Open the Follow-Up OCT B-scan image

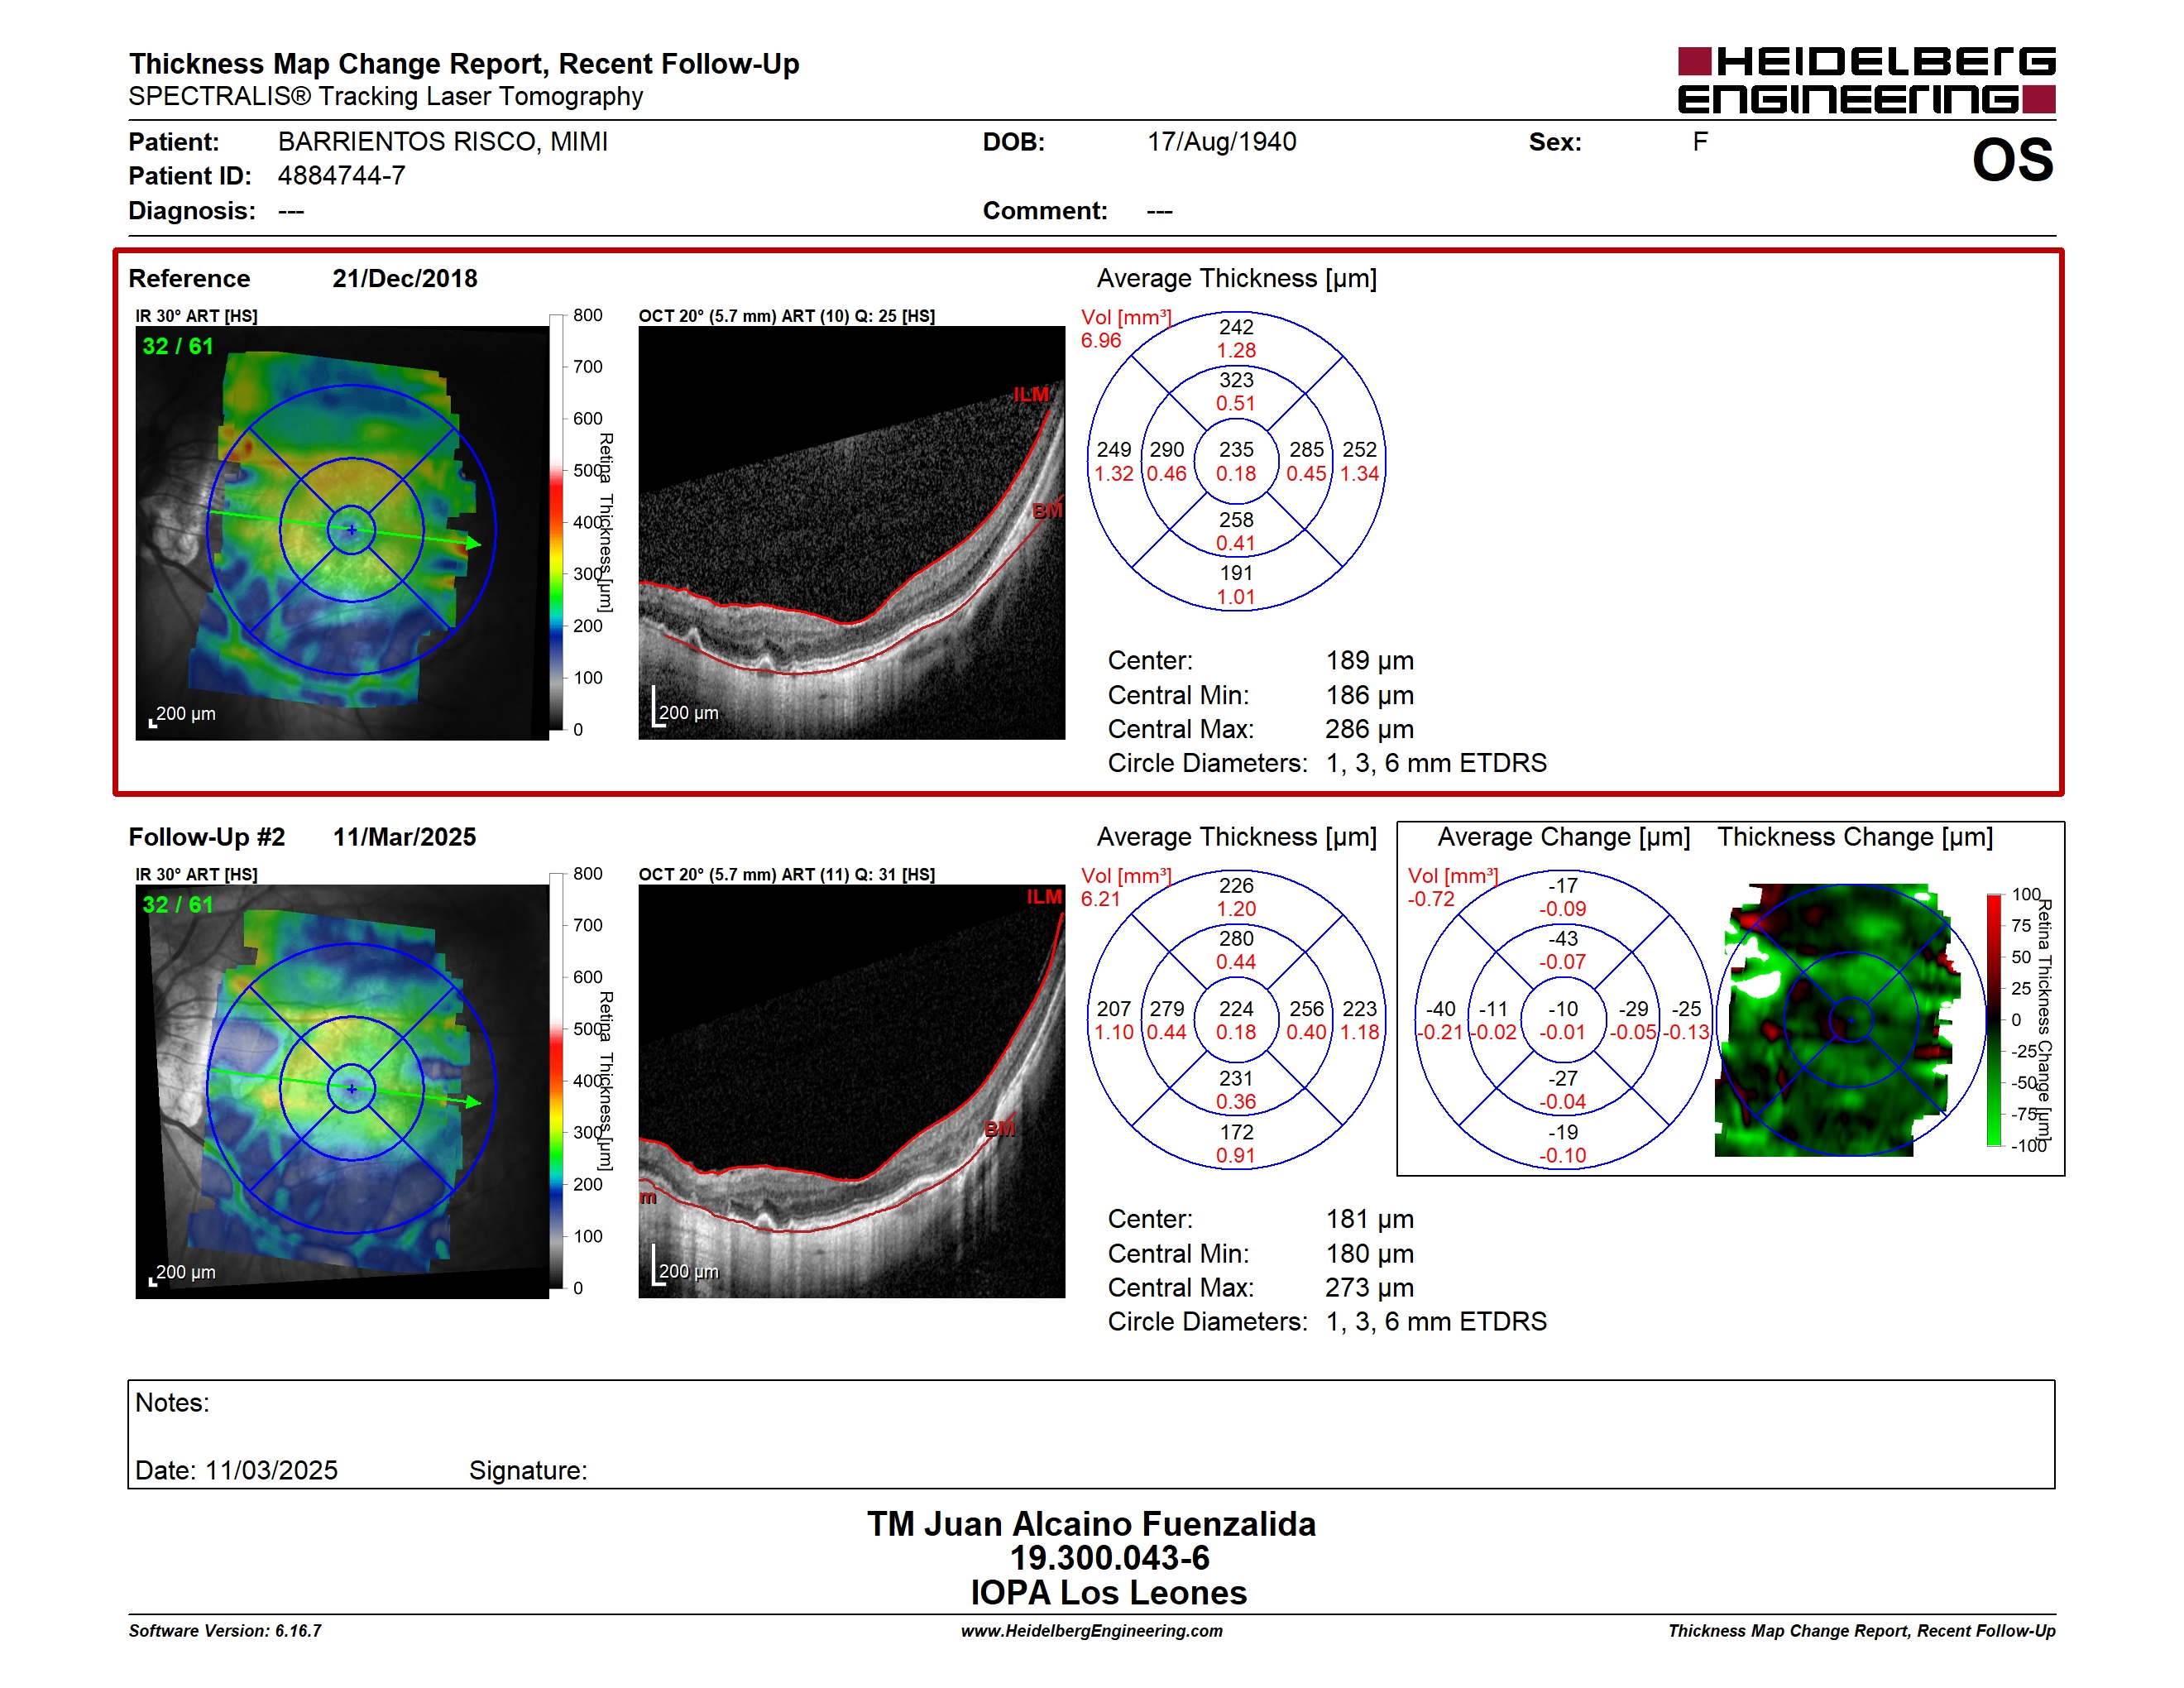point(852,1091)
